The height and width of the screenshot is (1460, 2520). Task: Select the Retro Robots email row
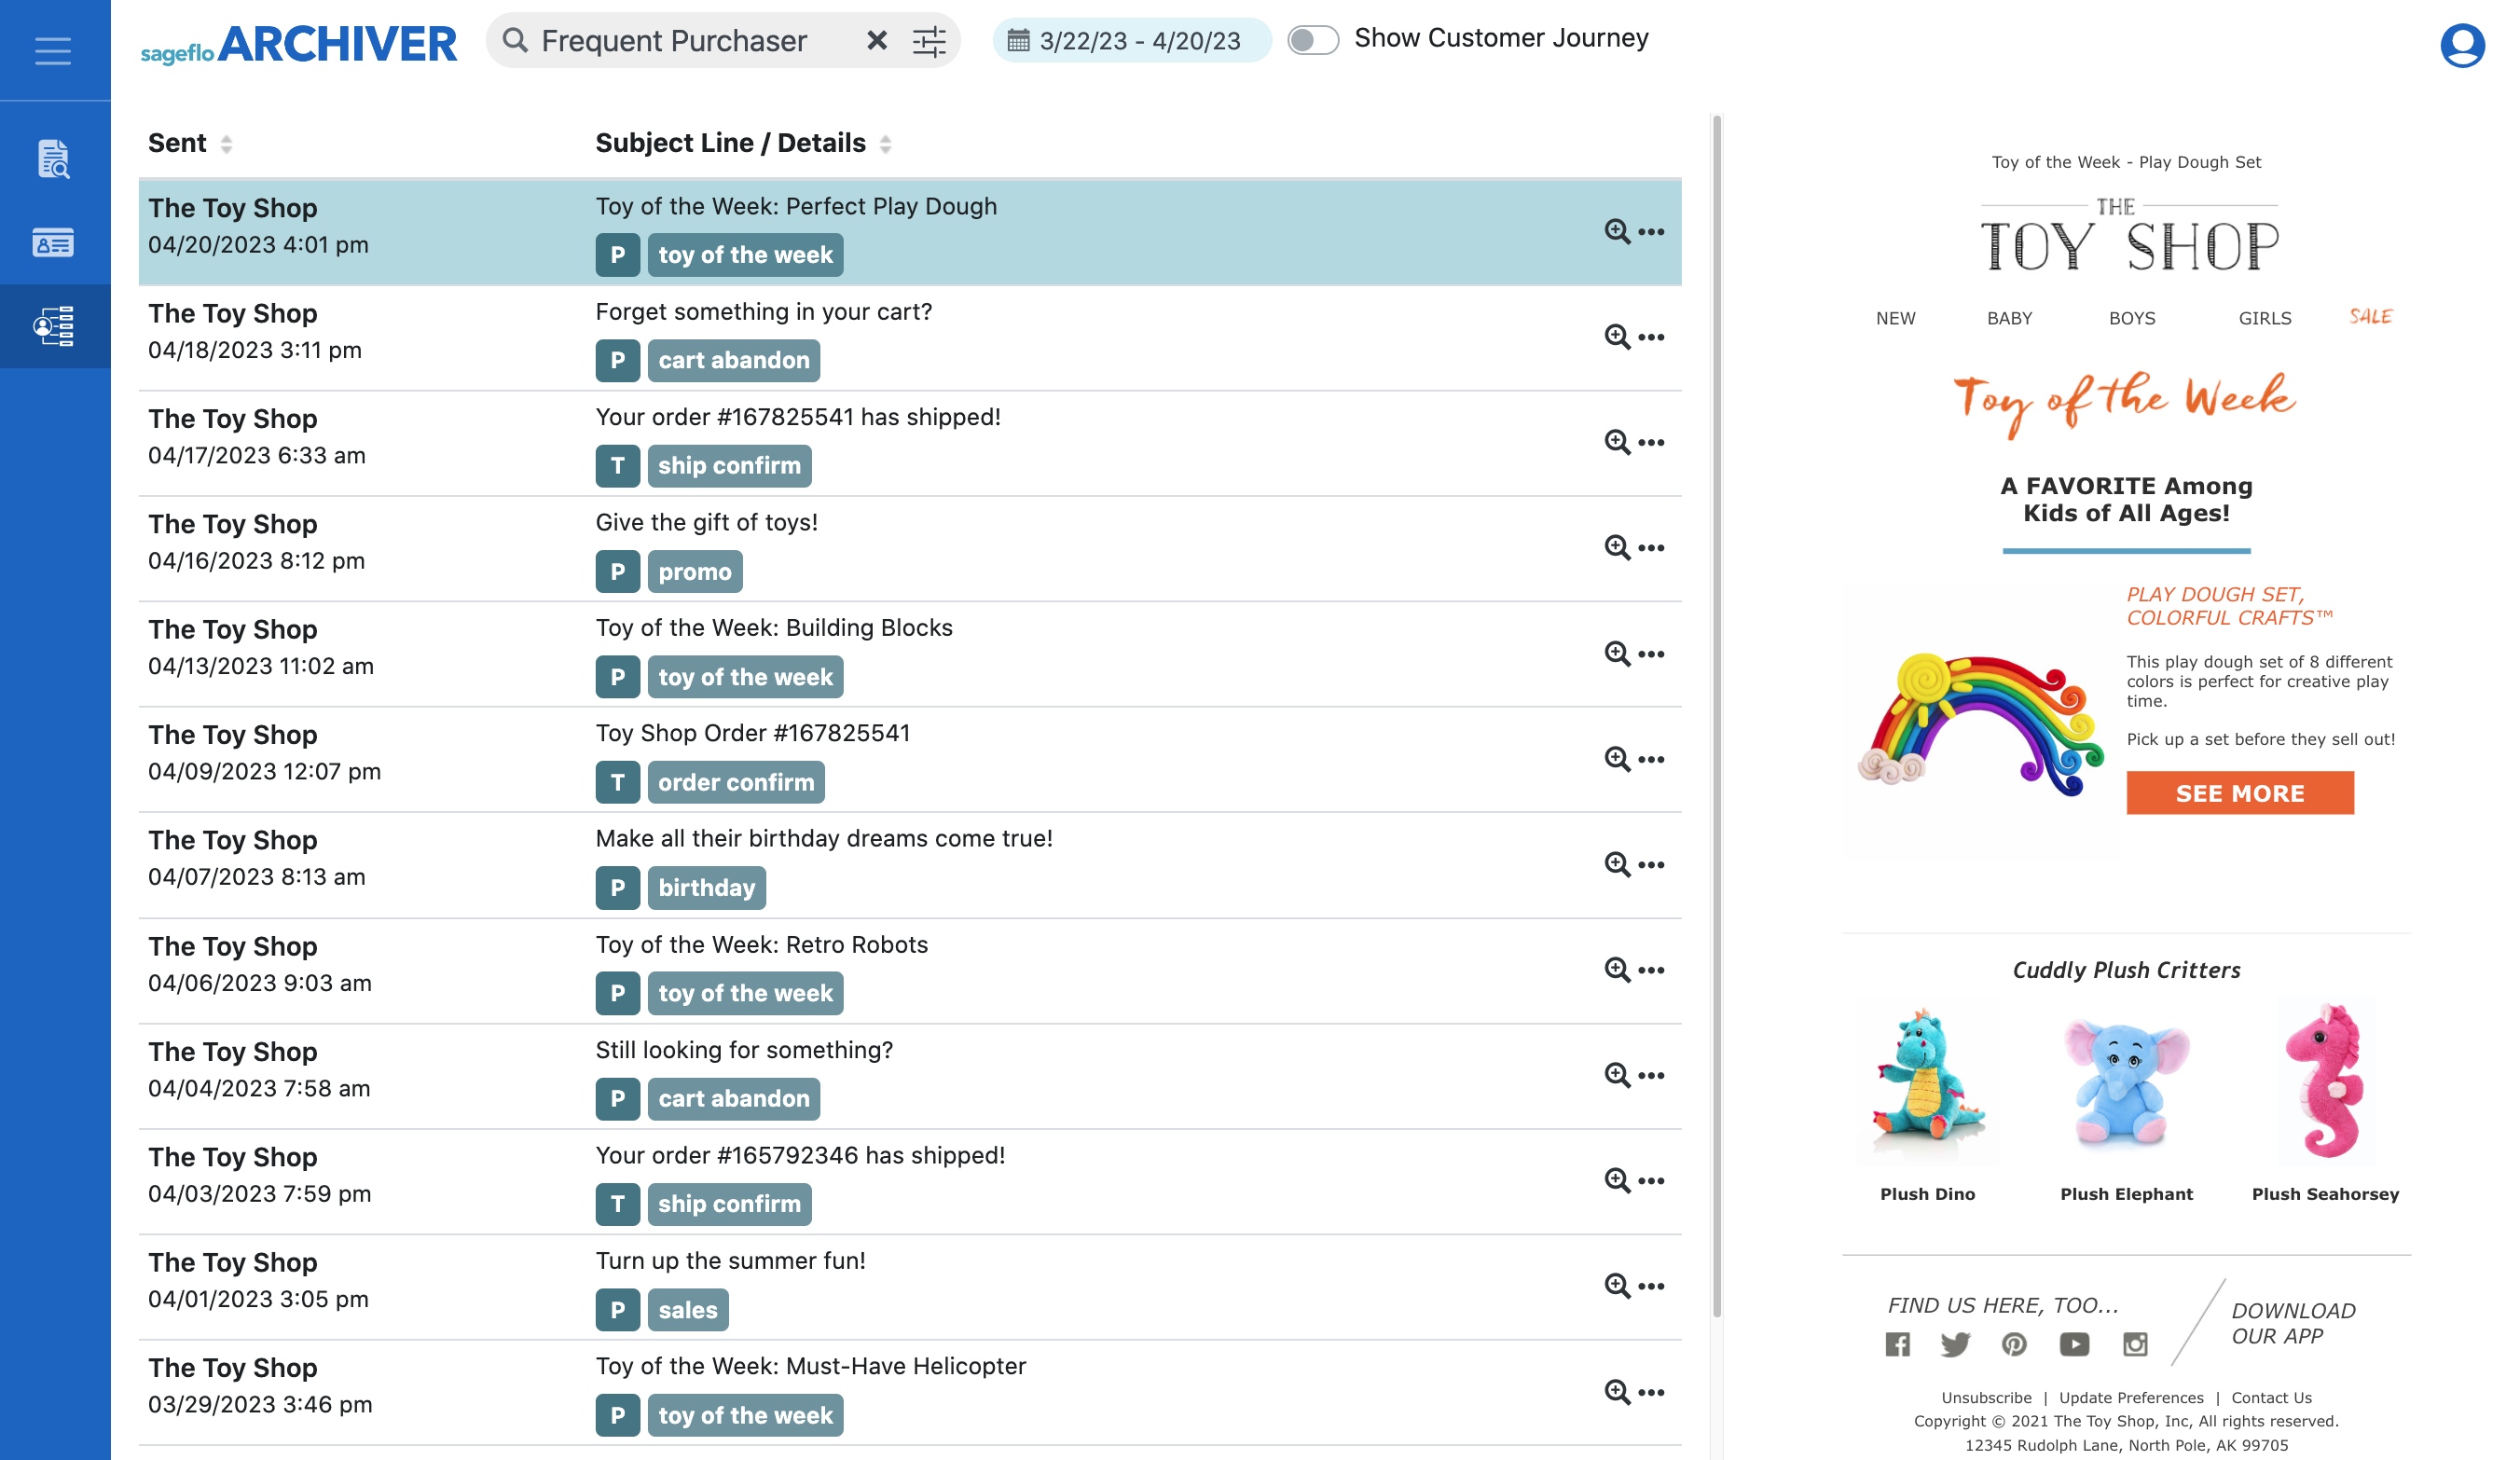900,970
